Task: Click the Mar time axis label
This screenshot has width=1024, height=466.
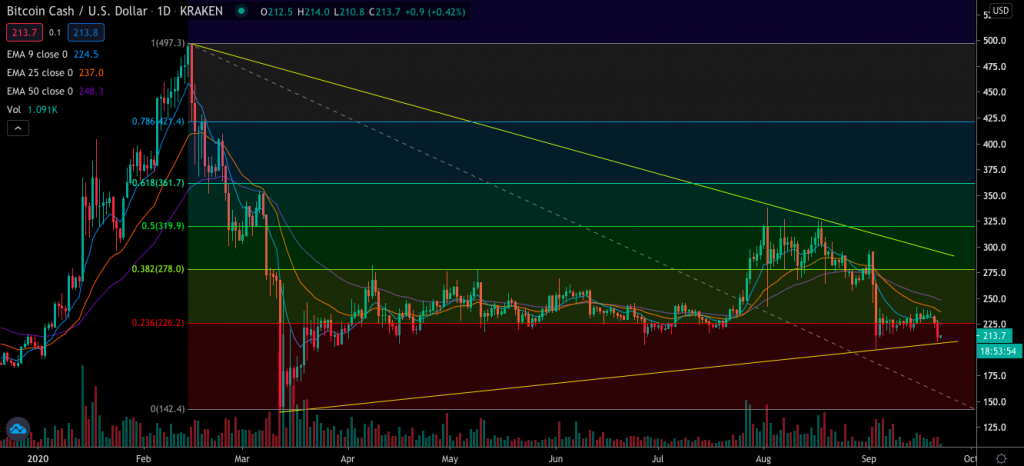Action: click(x=242, y=458)
